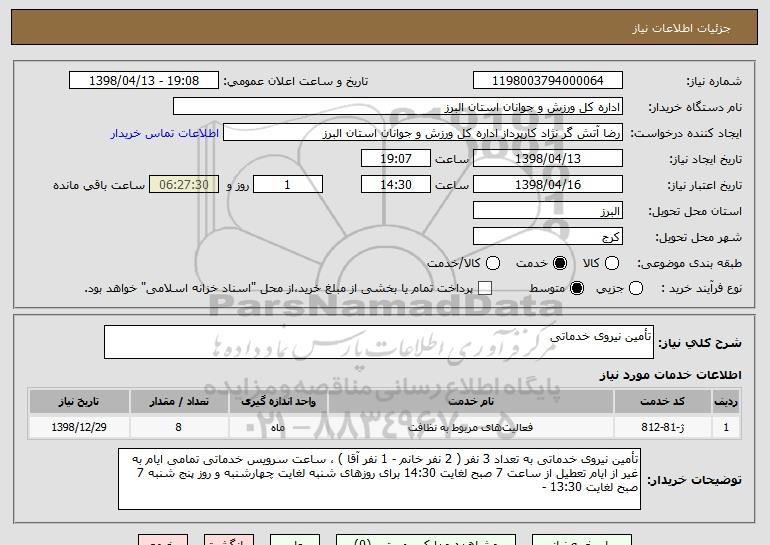
Task: Click the تاریخ نیاز column header
Action: click(79, 402)
